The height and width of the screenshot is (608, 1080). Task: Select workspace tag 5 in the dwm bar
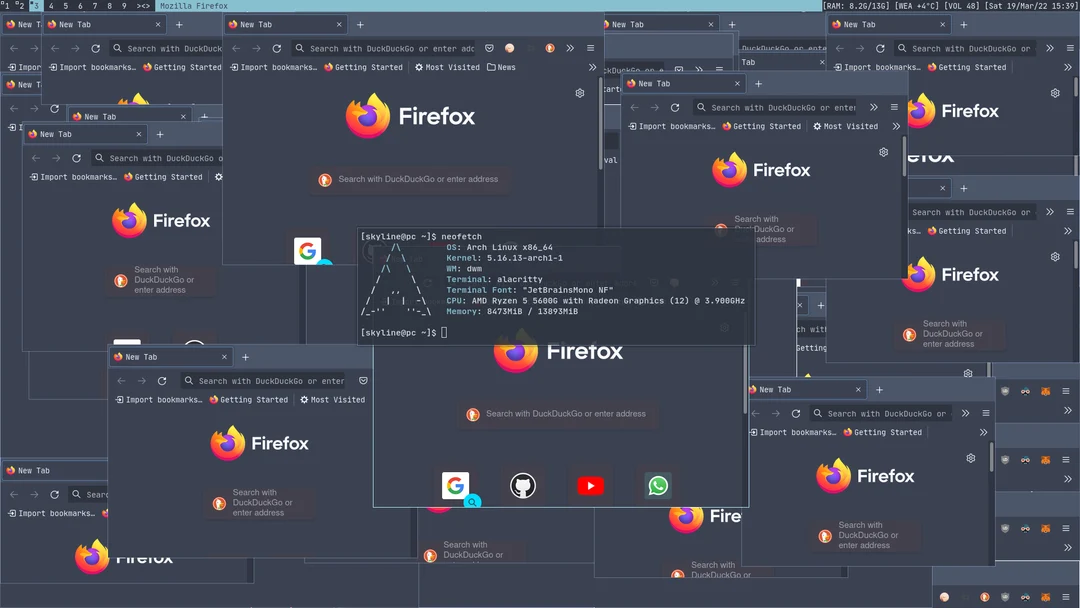(x=64, y=5)
